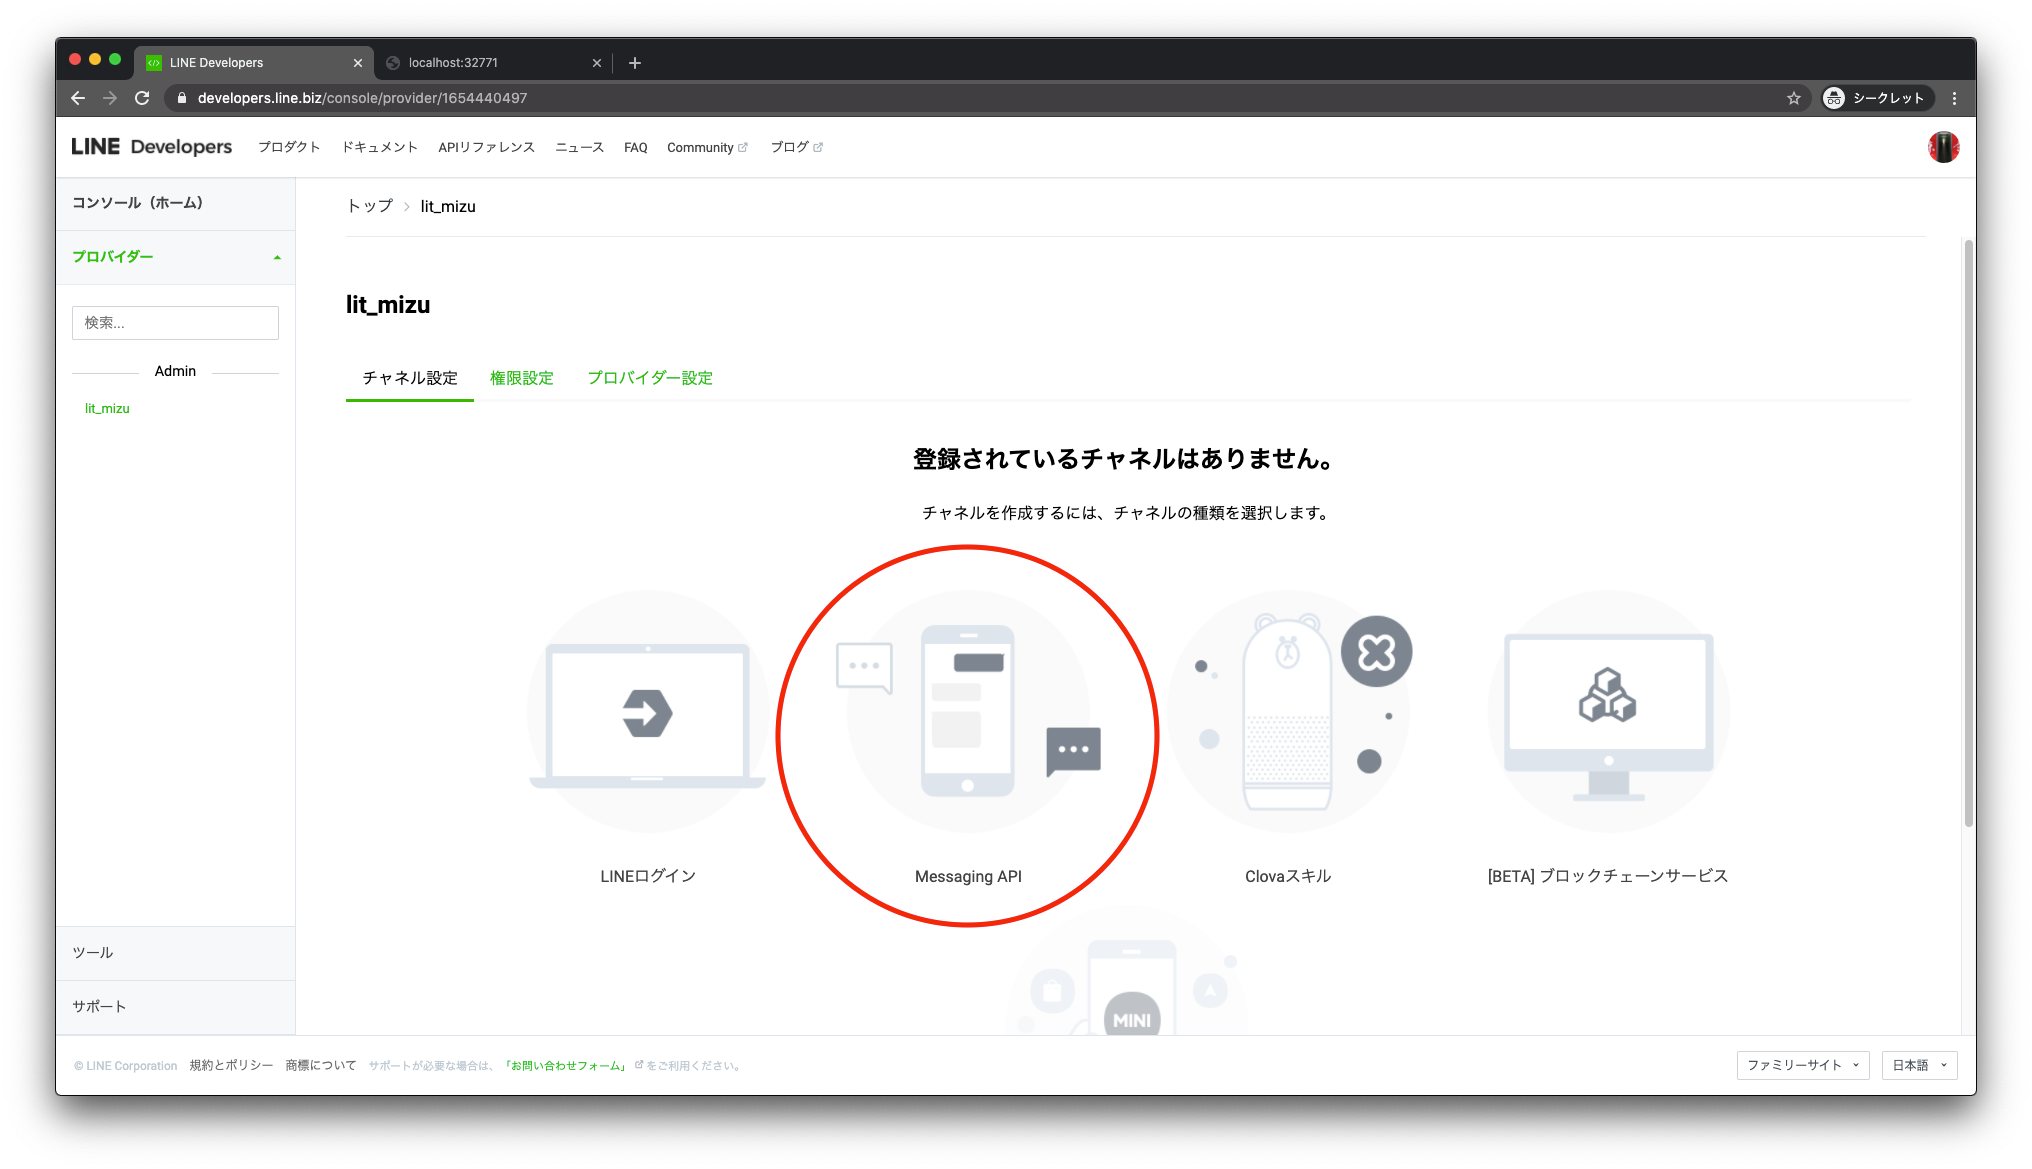Click the incognito シークレット indicator
Viewport: 2032px width, 1169px height.
[1875, 98]
